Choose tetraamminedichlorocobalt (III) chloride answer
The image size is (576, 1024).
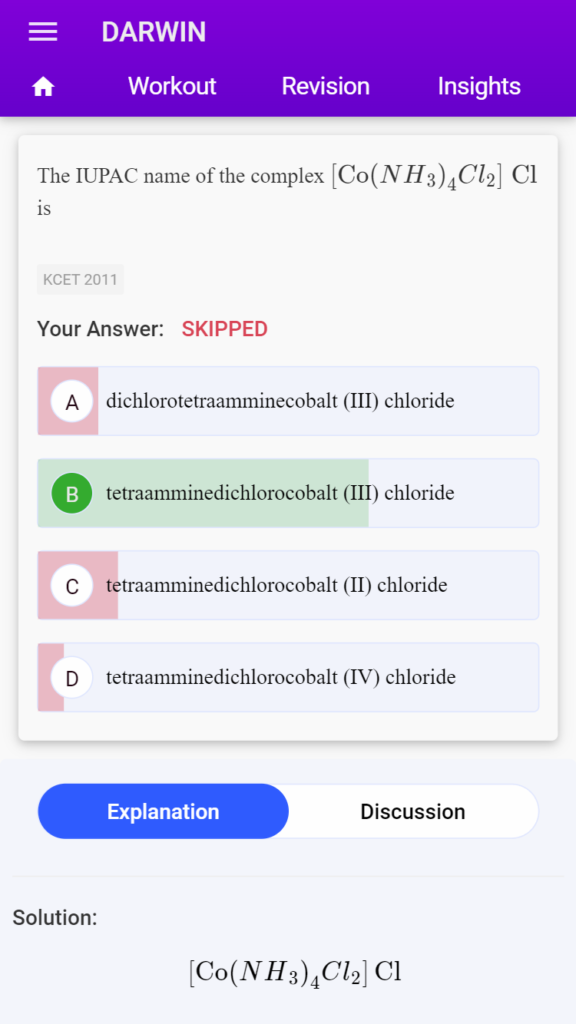click(x=288, y=493)
